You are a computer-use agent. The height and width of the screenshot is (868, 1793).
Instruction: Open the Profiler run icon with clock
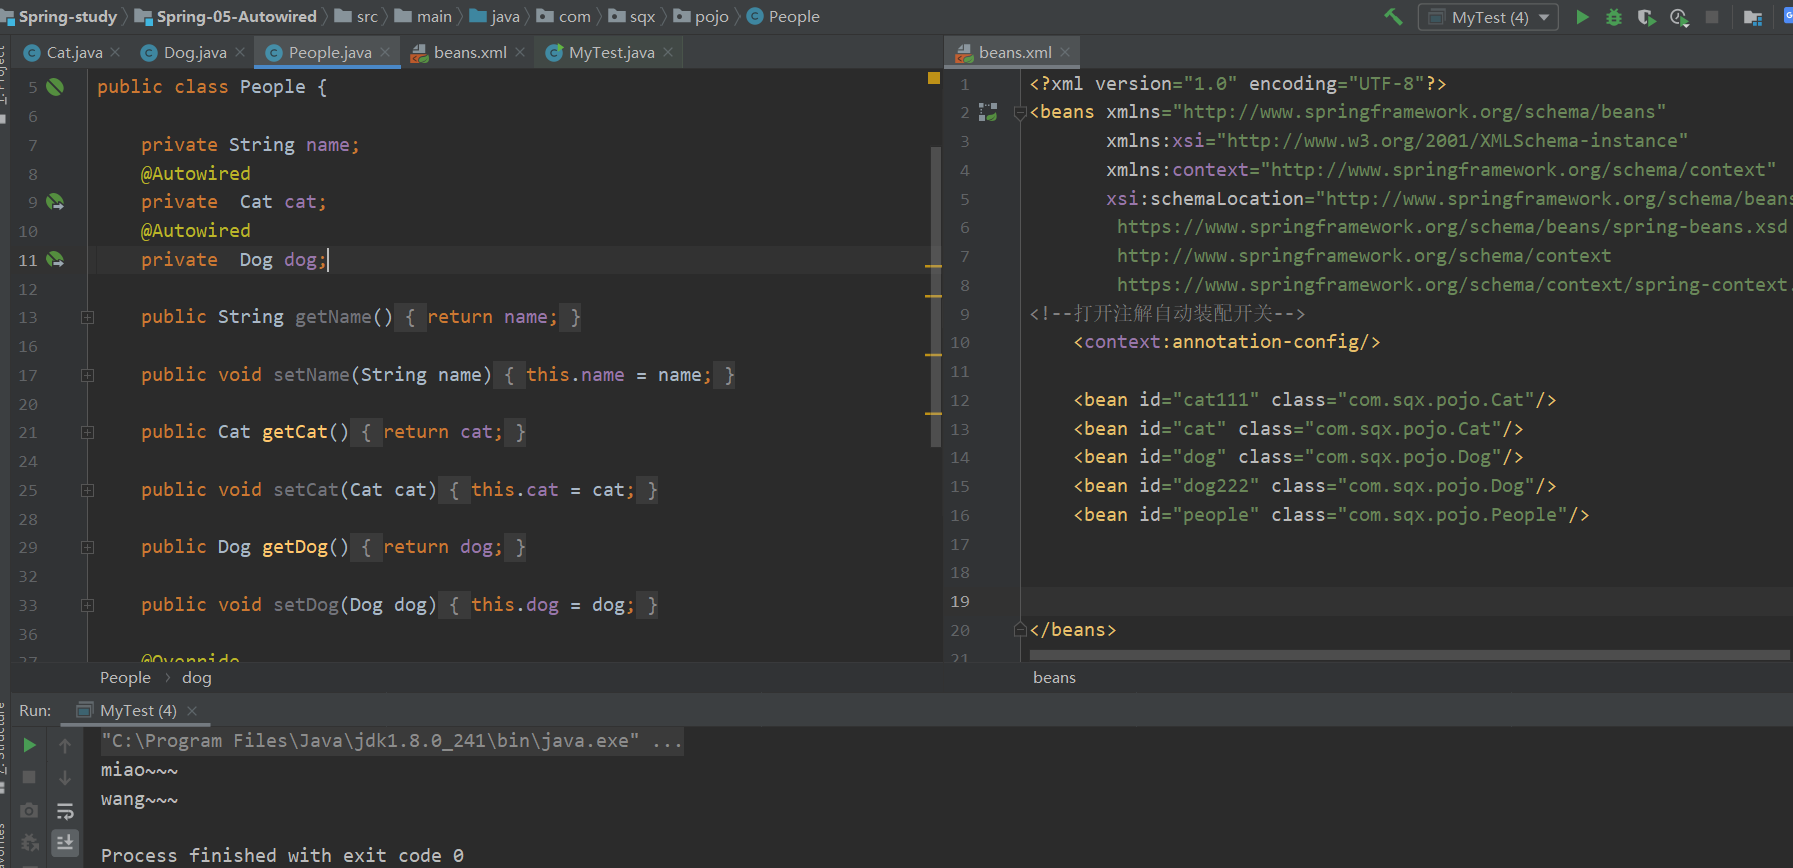pyautogui.click(x=1679, y=17)
